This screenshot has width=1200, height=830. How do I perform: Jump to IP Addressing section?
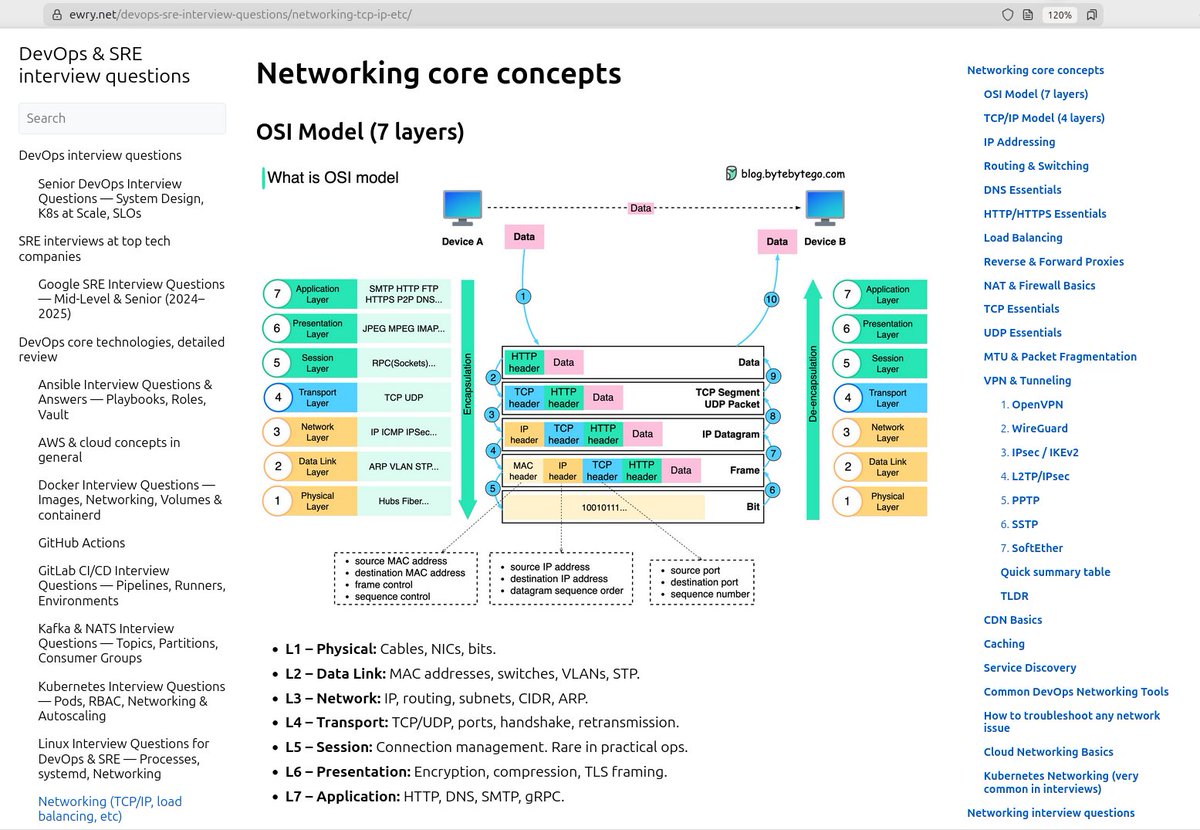tap(1019, 142)
